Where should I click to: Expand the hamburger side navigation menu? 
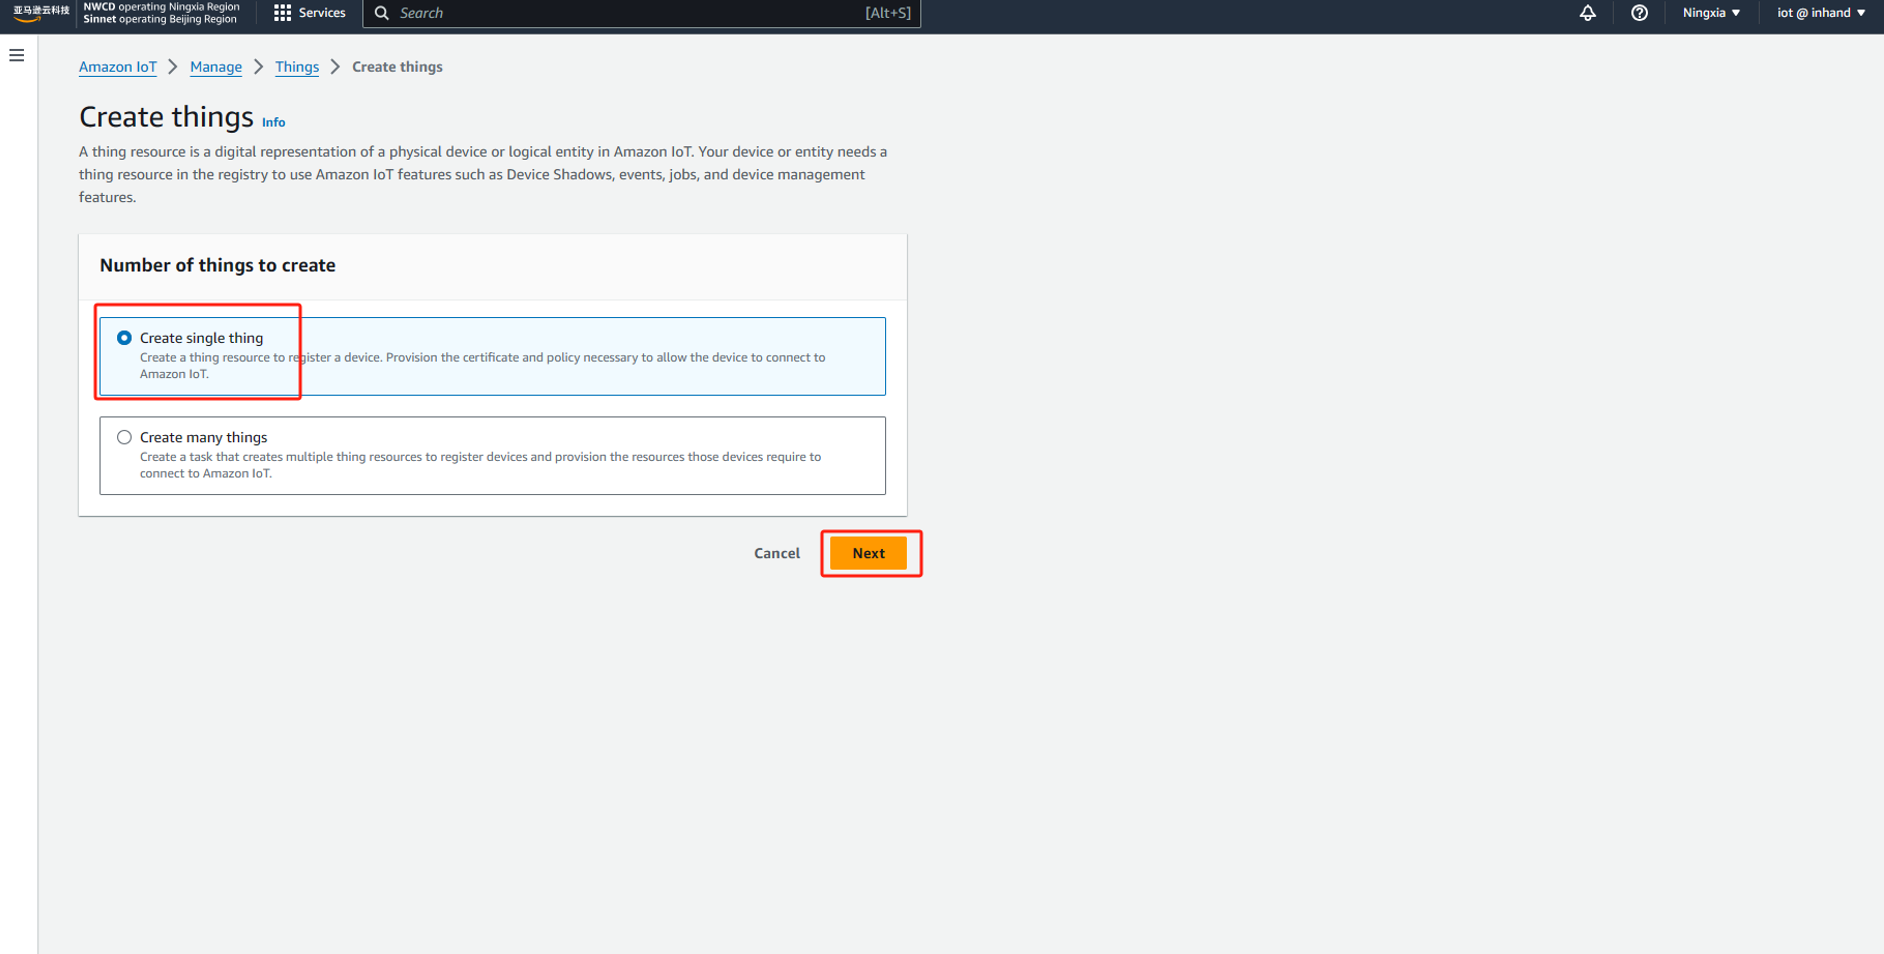point(17,56)
